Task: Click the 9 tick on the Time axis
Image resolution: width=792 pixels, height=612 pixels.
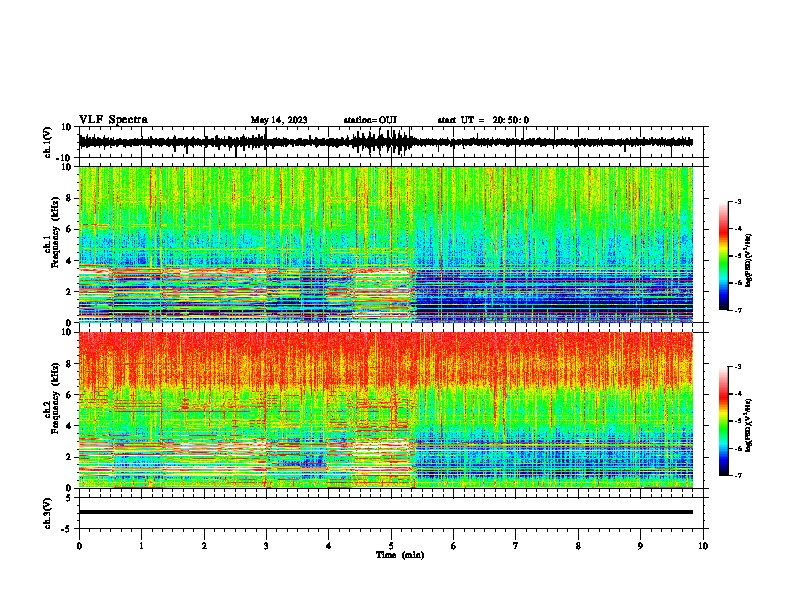Action: point(640,546)
